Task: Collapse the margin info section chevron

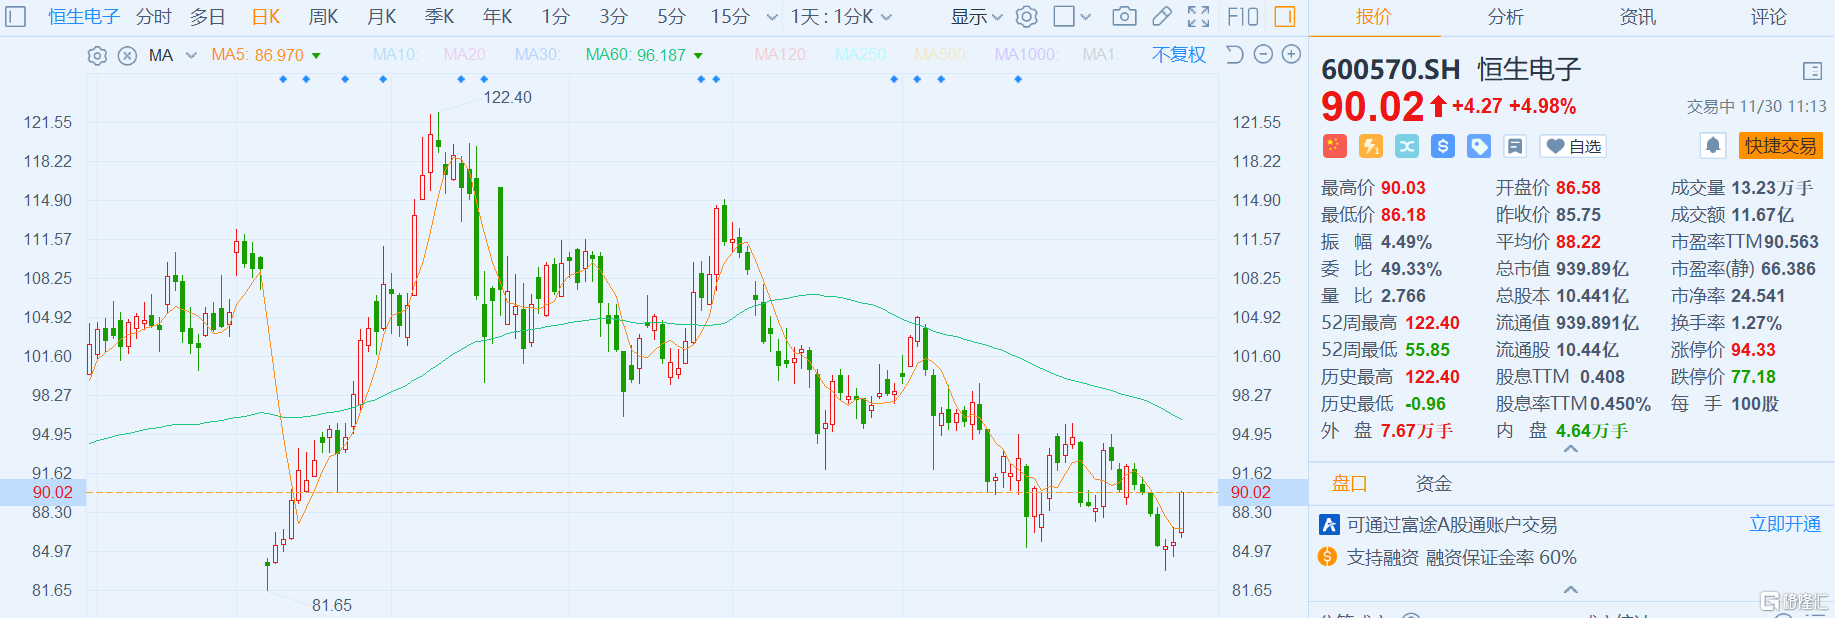Action: (x=1571, y=590)
